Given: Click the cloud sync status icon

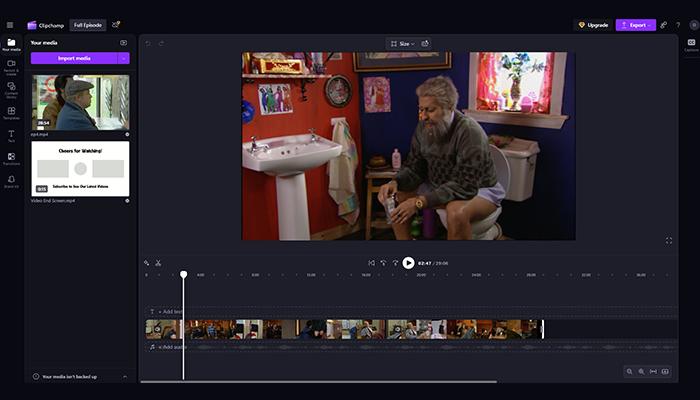Looking at the screenshot, I should tap(116, 25).
